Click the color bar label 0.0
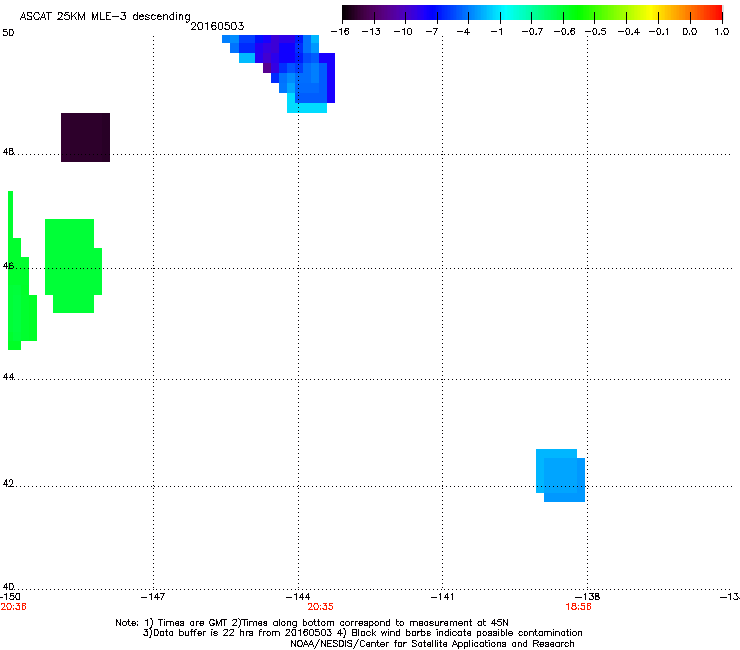This screenshot has width=740, height=650. (x=690, y=32)
